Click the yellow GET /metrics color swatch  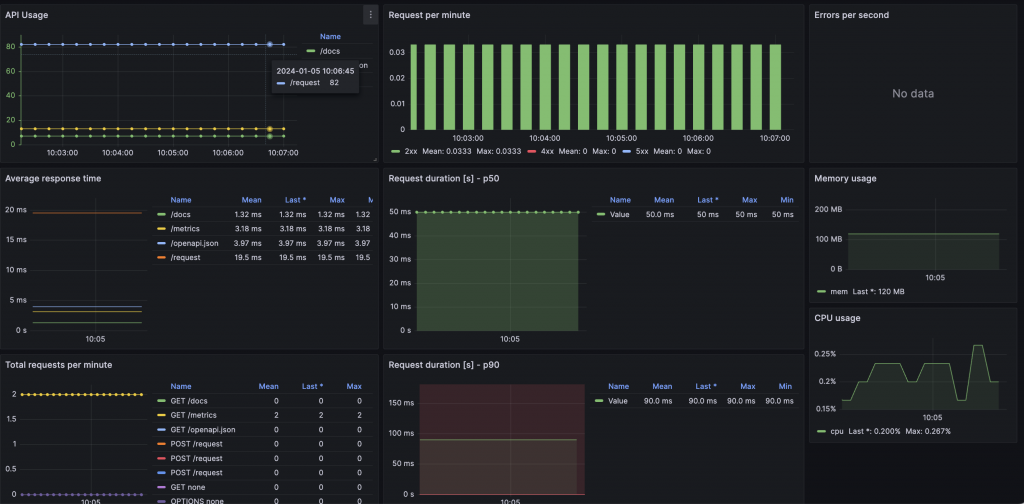[161, 415]
